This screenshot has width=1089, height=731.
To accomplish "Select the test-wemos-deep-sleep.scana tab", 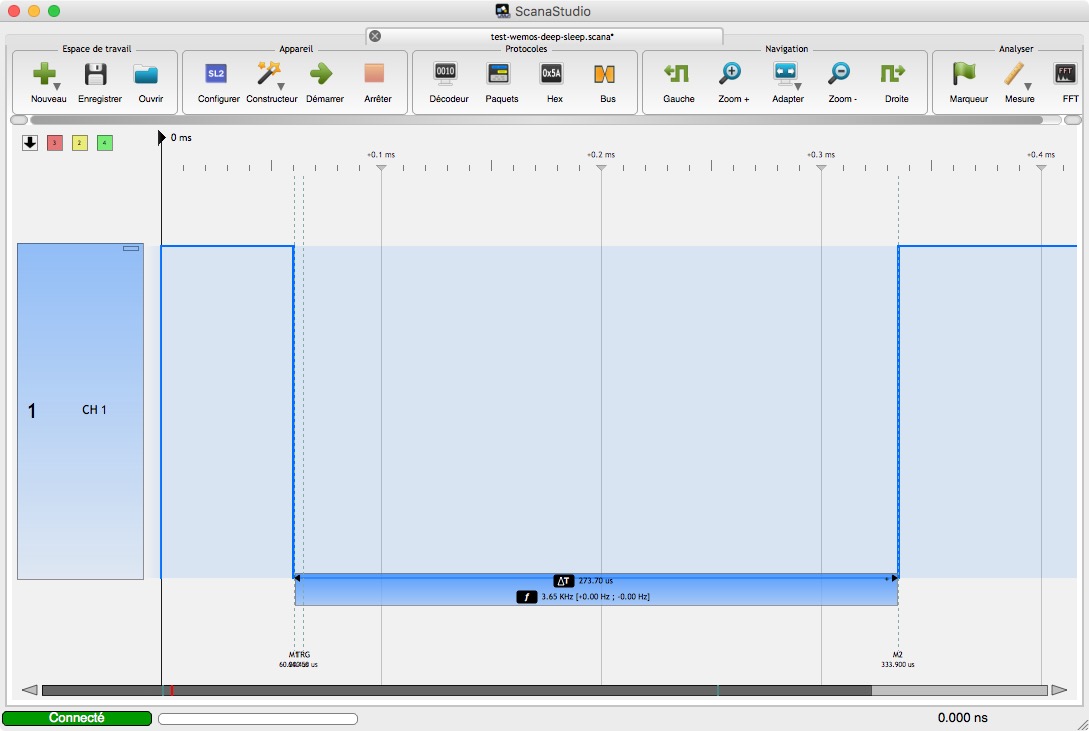I will pyautogui.click(x=545, y=36).
